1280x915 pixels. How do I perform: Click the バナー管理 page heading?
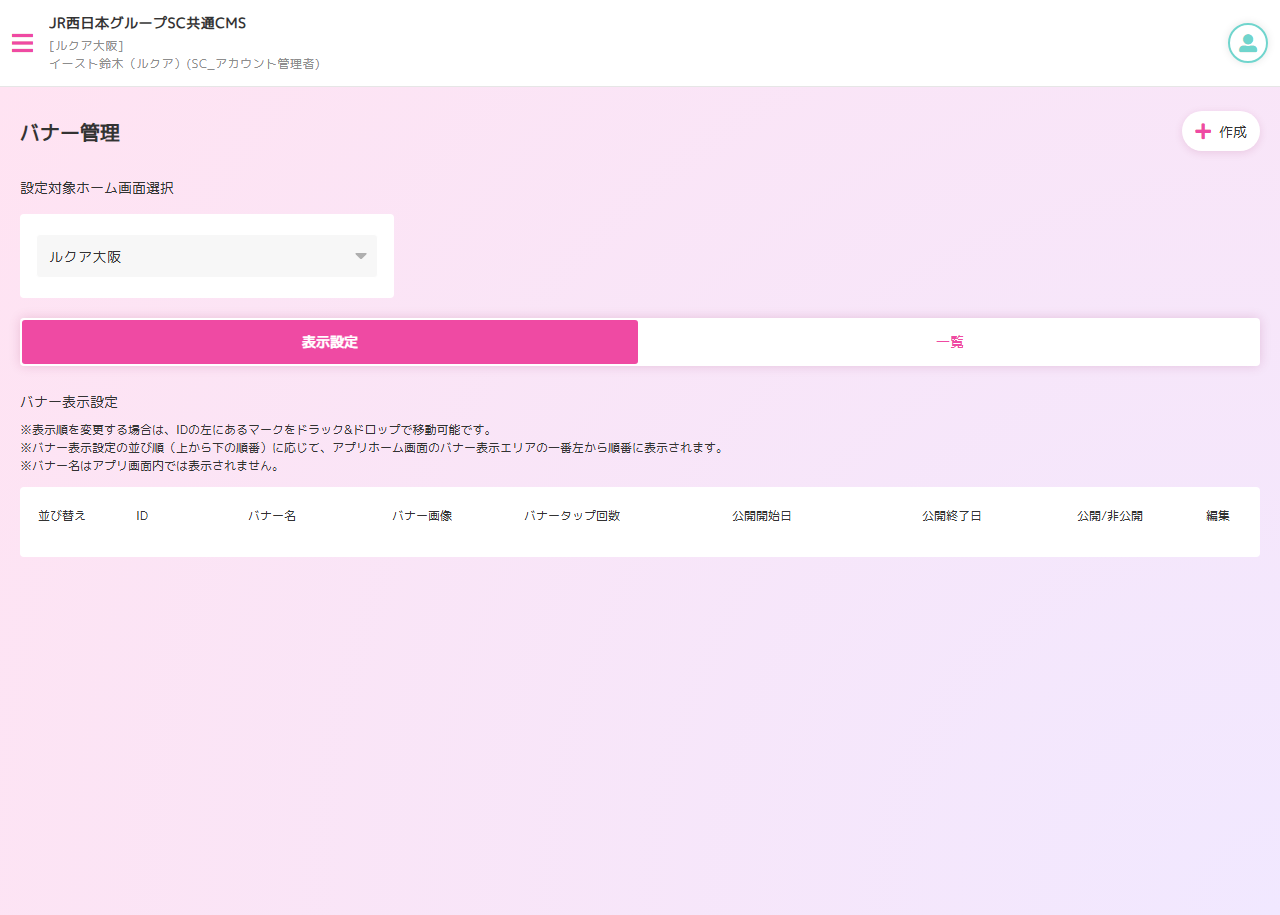(70, 133)
